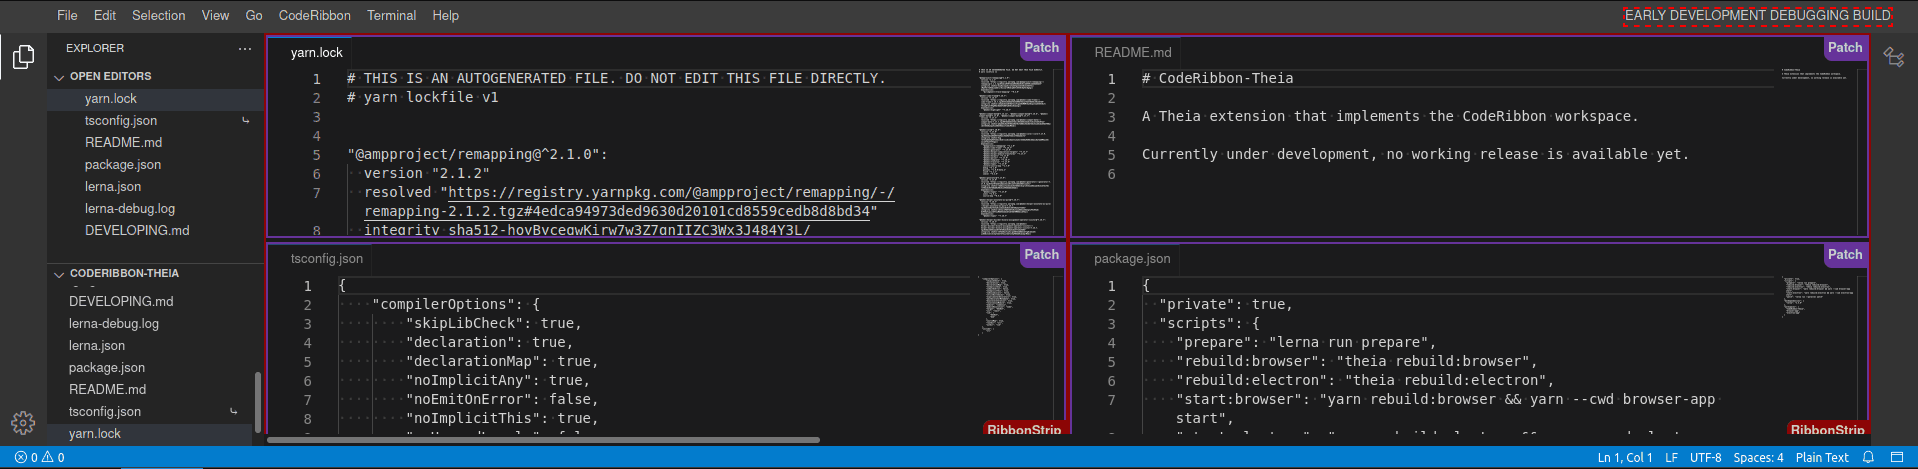
Task: Change indentation Spaces: 4
Action: [1758, 458]
